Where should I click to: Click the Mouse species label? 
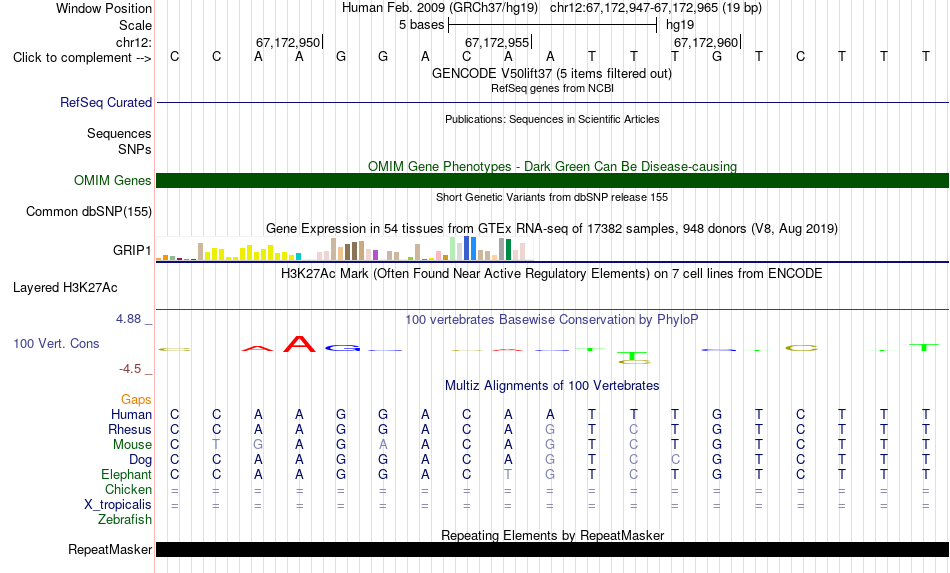[x=132, y=445]
